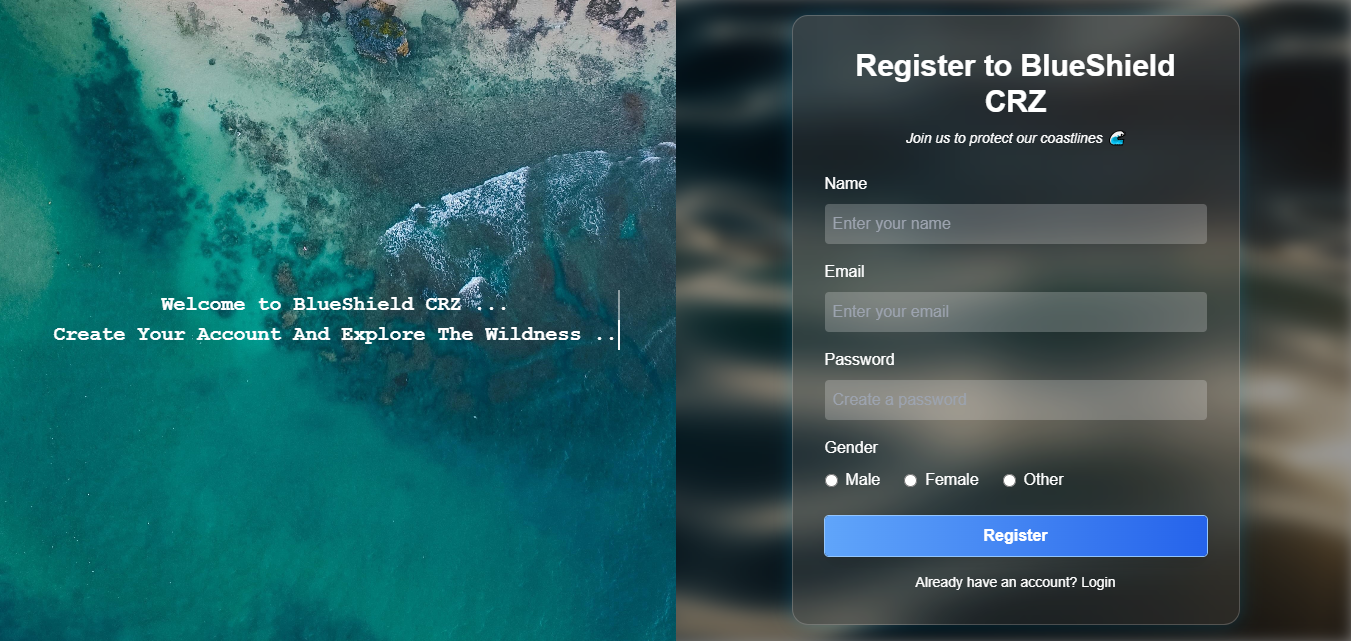Click into the Enter your email field
The image size is (1351, 641).
[x=1015, y=312]
